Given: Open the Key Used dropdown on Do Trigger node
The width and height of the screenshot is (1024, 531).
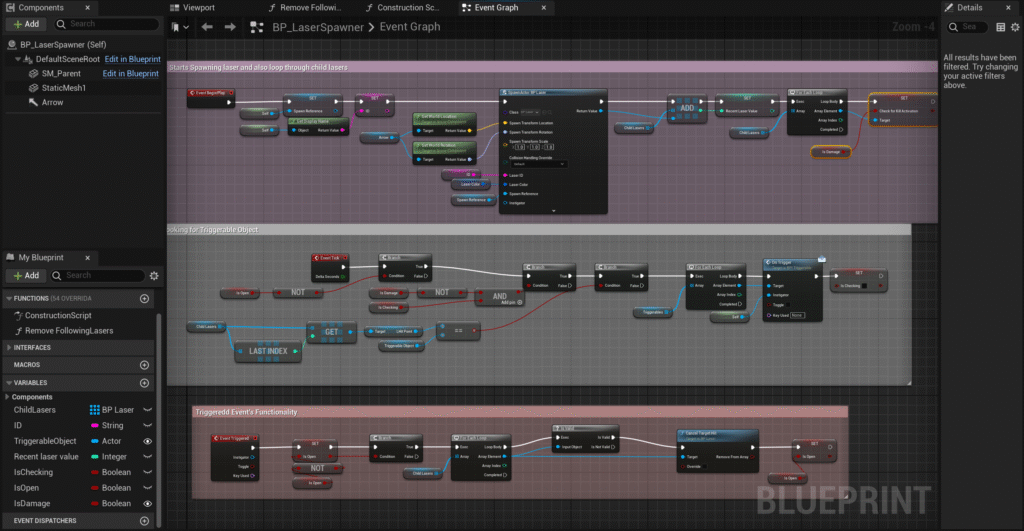Looking at the screenshot, I should click(797, 315).
